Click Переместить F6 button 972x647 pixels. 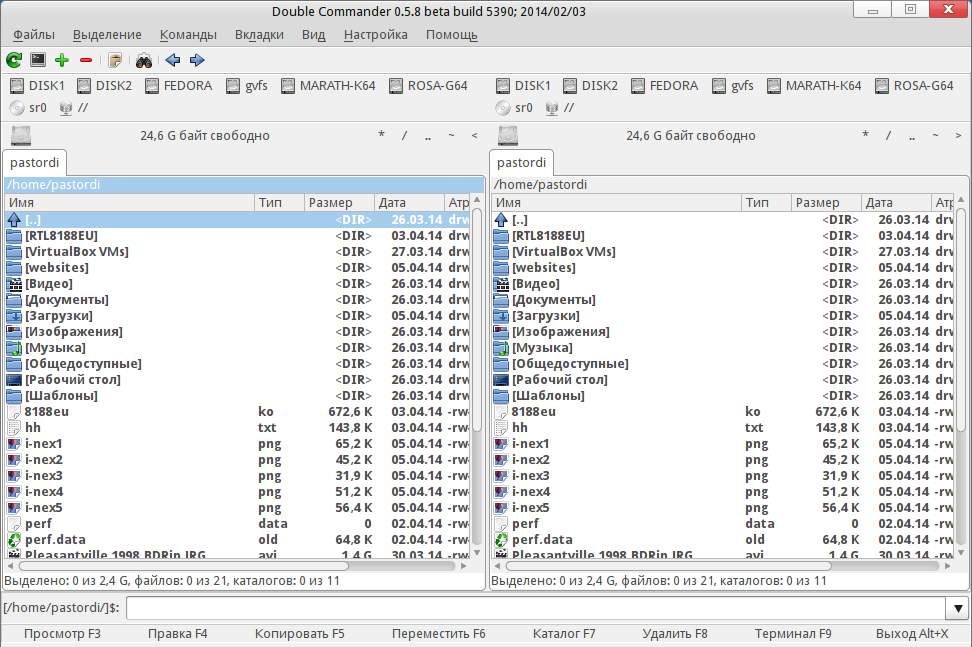click(x=438, y=634)
